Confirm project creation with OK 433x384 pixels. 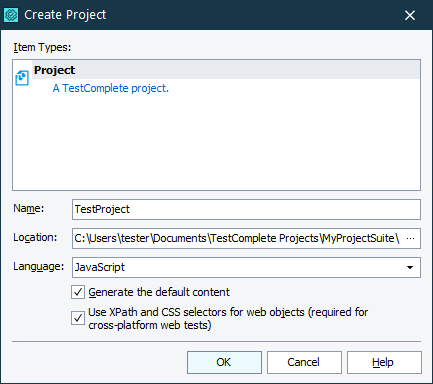(x=224, y=362)
